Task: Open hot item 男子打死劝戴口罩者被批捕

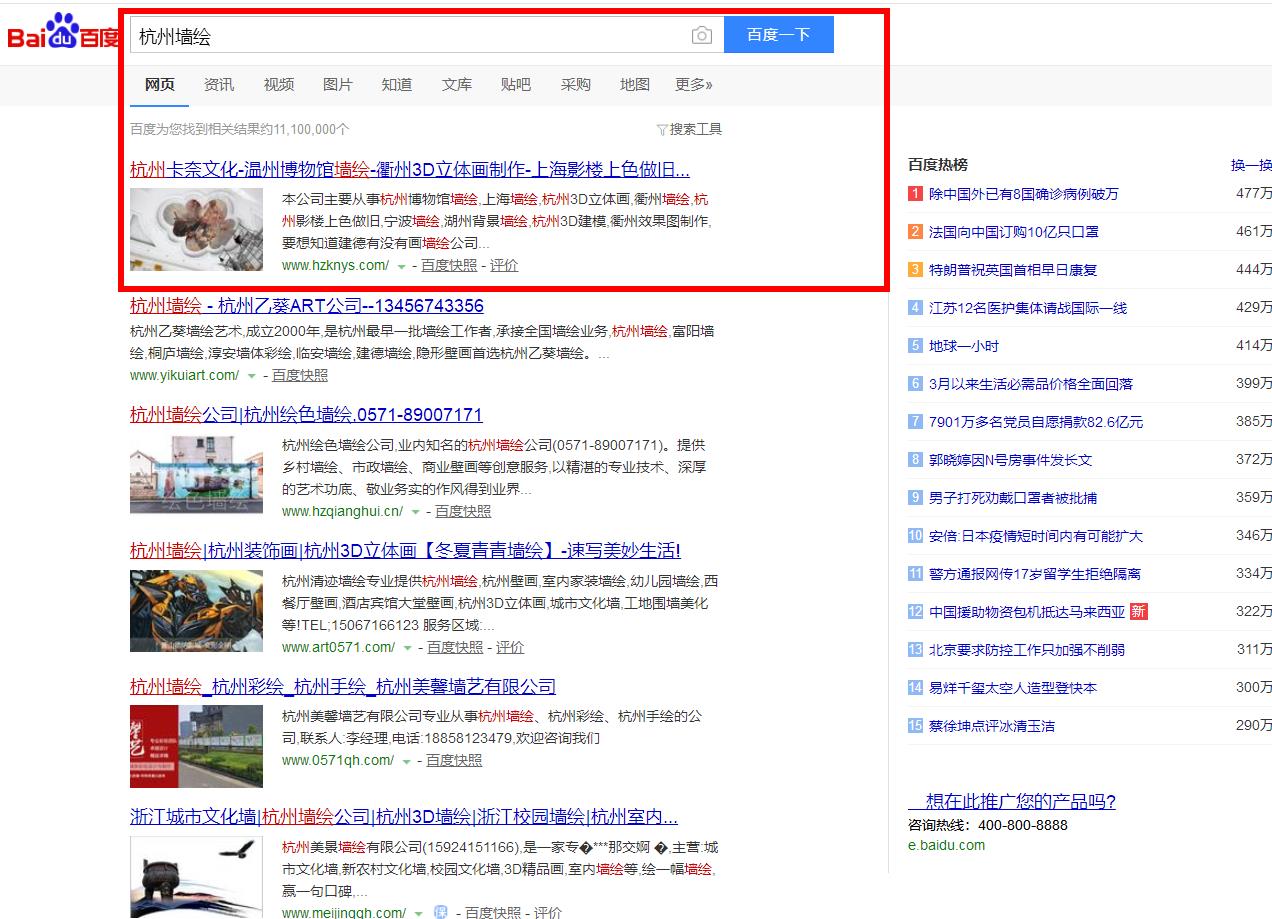Action: (x=1013, y=498)
